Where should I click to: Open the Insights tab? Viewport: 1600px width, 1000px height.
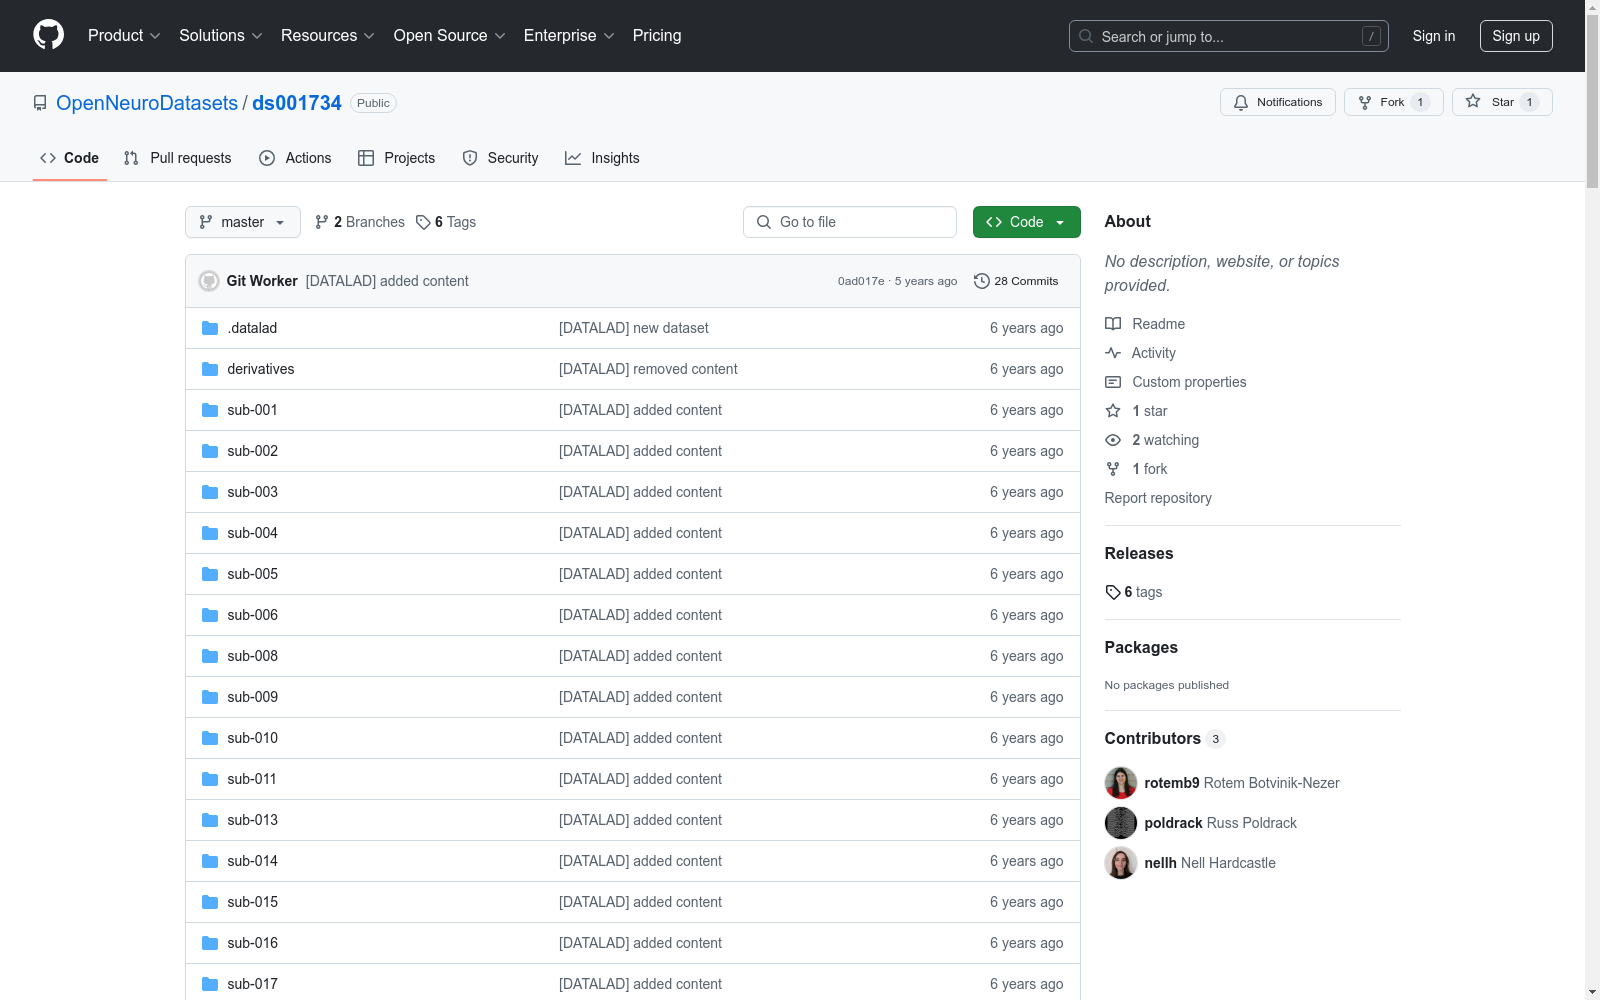[602, 158]
